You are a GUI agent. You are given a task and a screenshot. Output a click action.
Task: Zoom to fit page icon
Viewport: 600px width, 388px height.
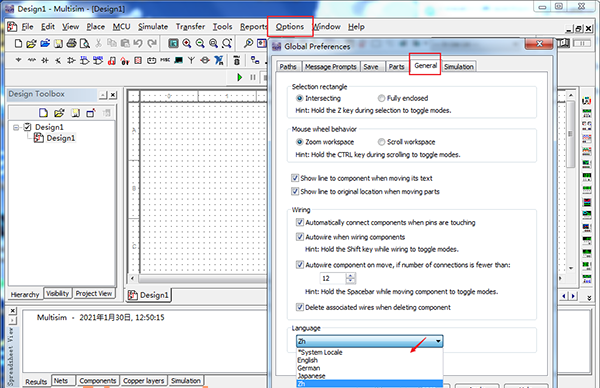(x=227, y=43)
